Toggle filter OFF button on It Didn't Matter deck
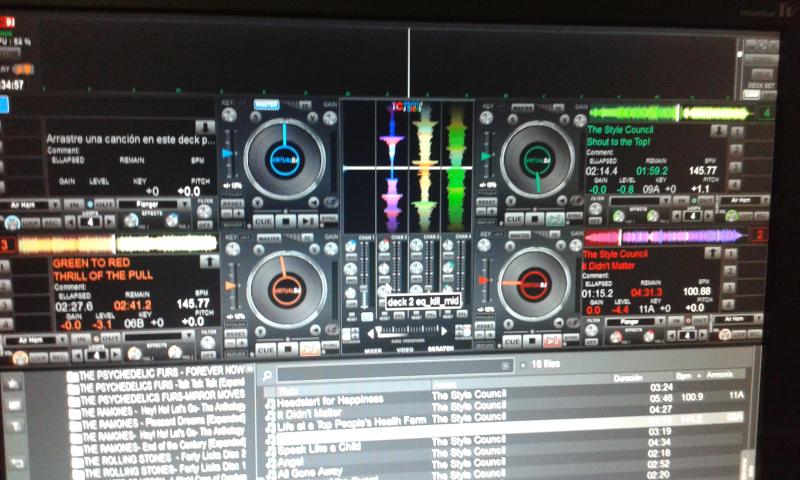This screenshot has height=480, width=800. pyautogui.click(x=591, y=342)
